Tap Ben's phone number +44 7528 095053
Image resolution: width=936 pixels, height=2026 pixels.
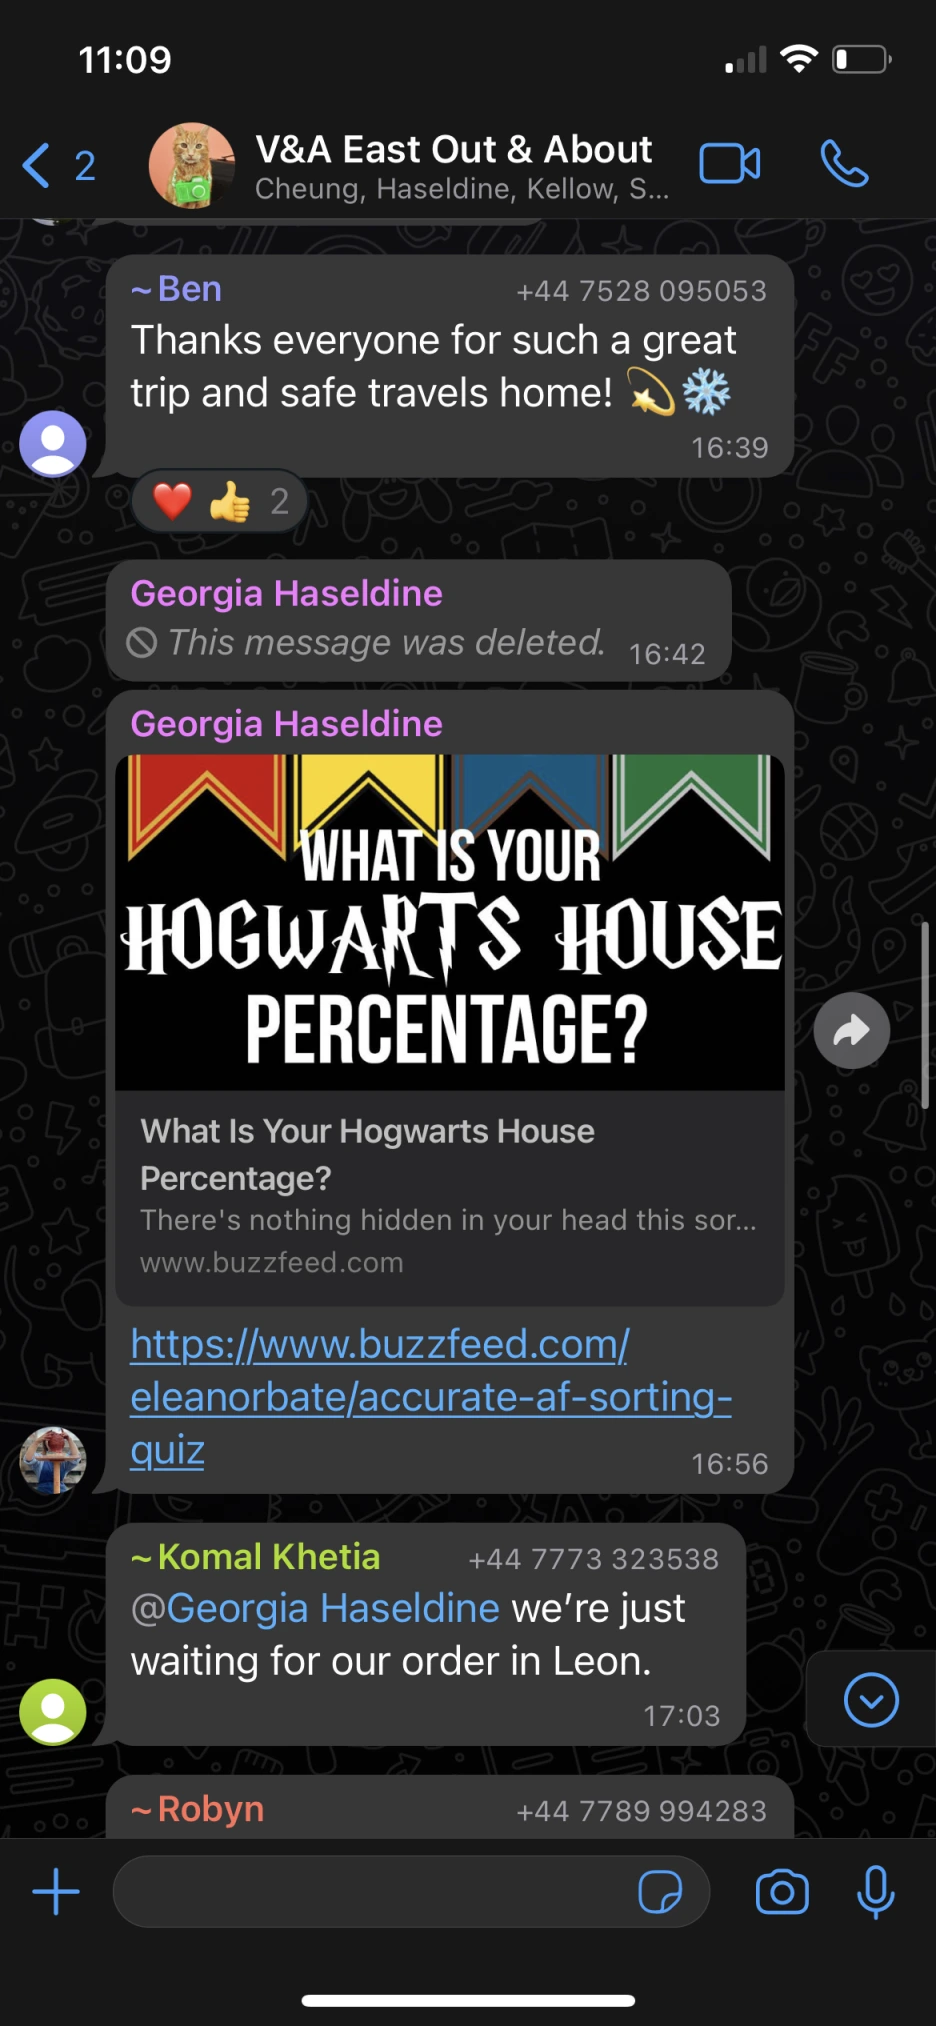point(641,291)
